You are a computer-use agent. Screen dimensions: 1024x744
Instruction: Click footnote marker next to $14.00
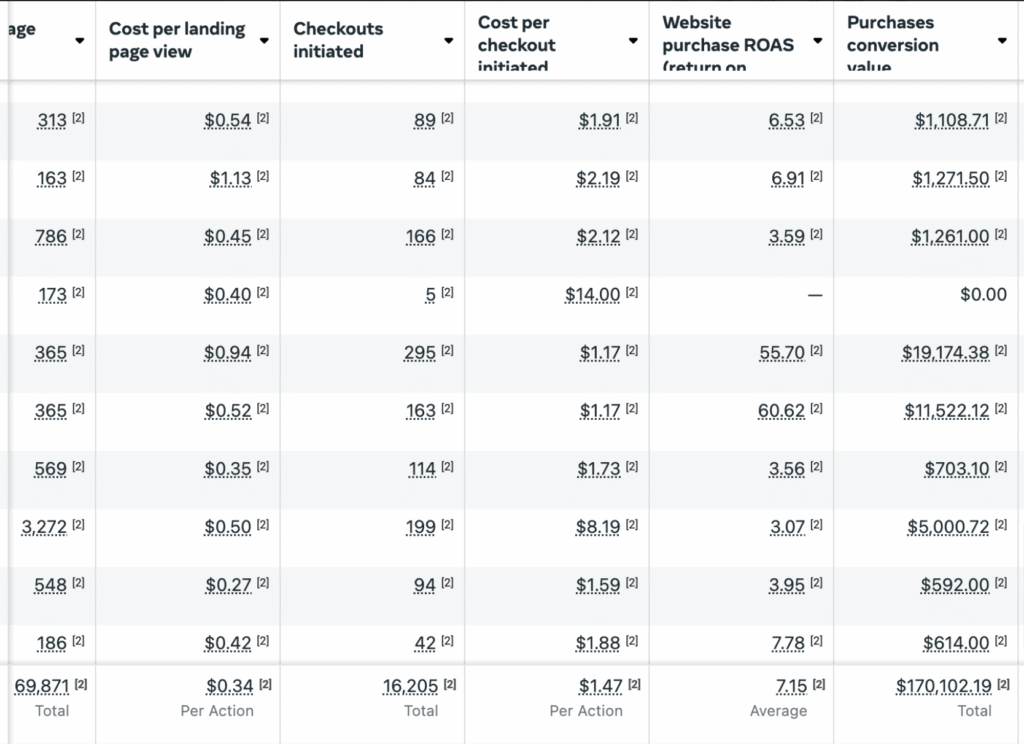pos(632,293)
